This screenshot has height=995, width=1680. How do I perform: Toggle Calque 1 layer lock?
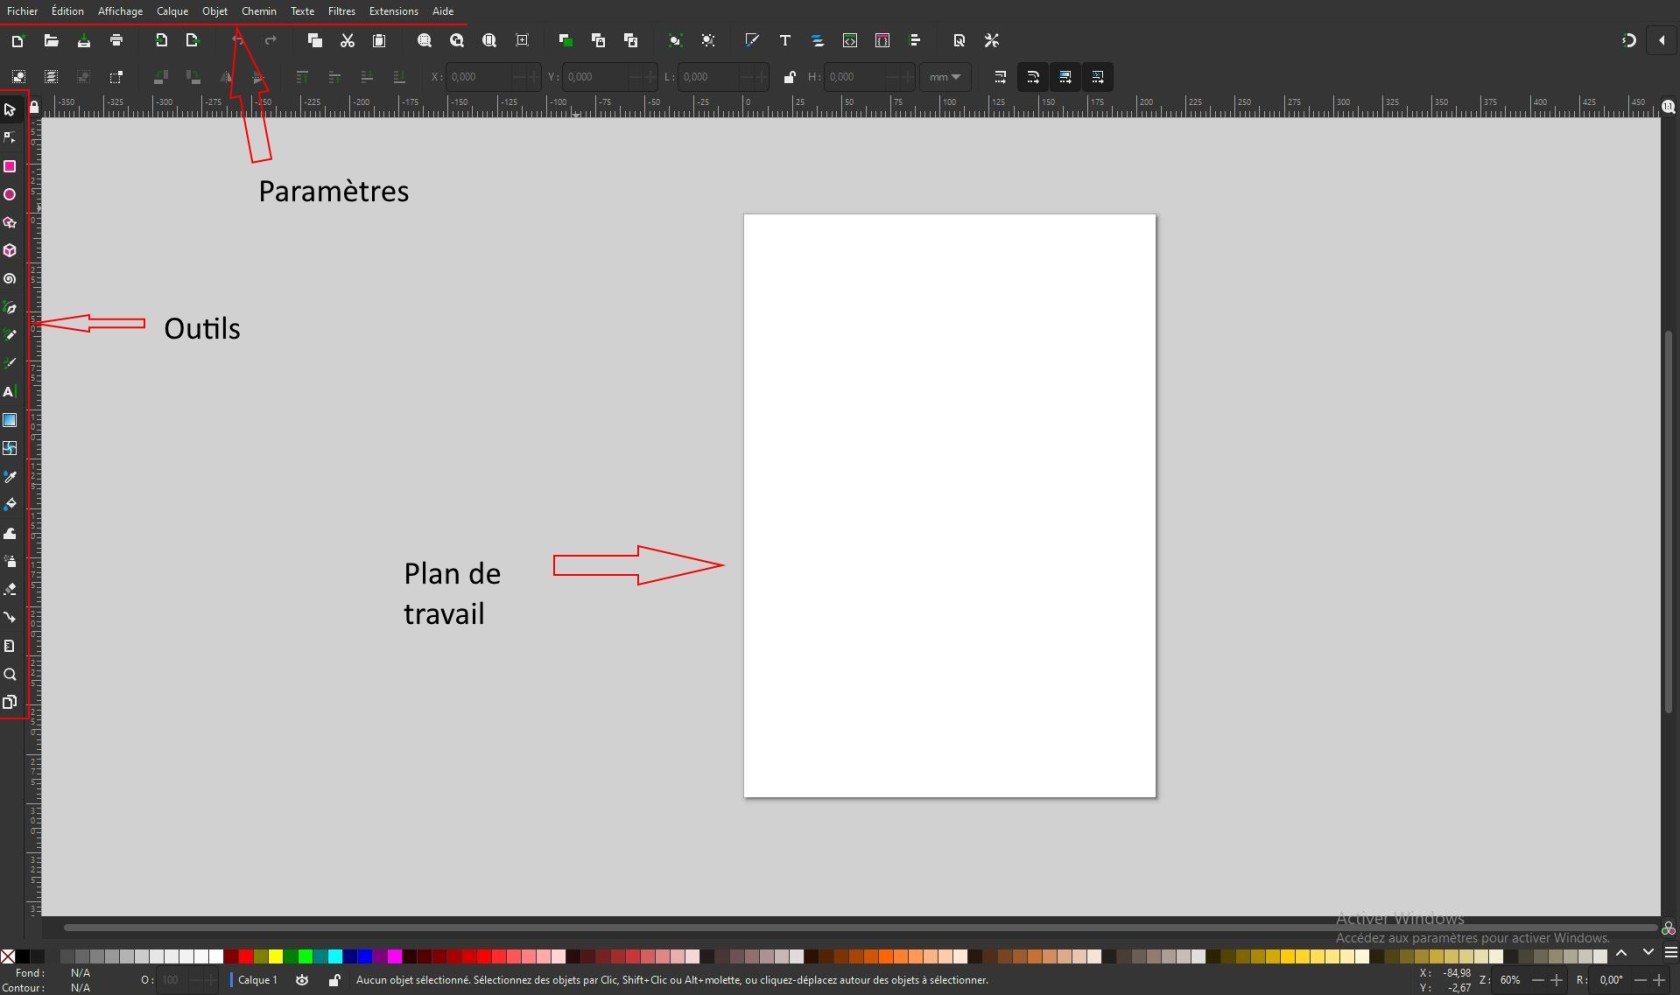tap(334, 980)
